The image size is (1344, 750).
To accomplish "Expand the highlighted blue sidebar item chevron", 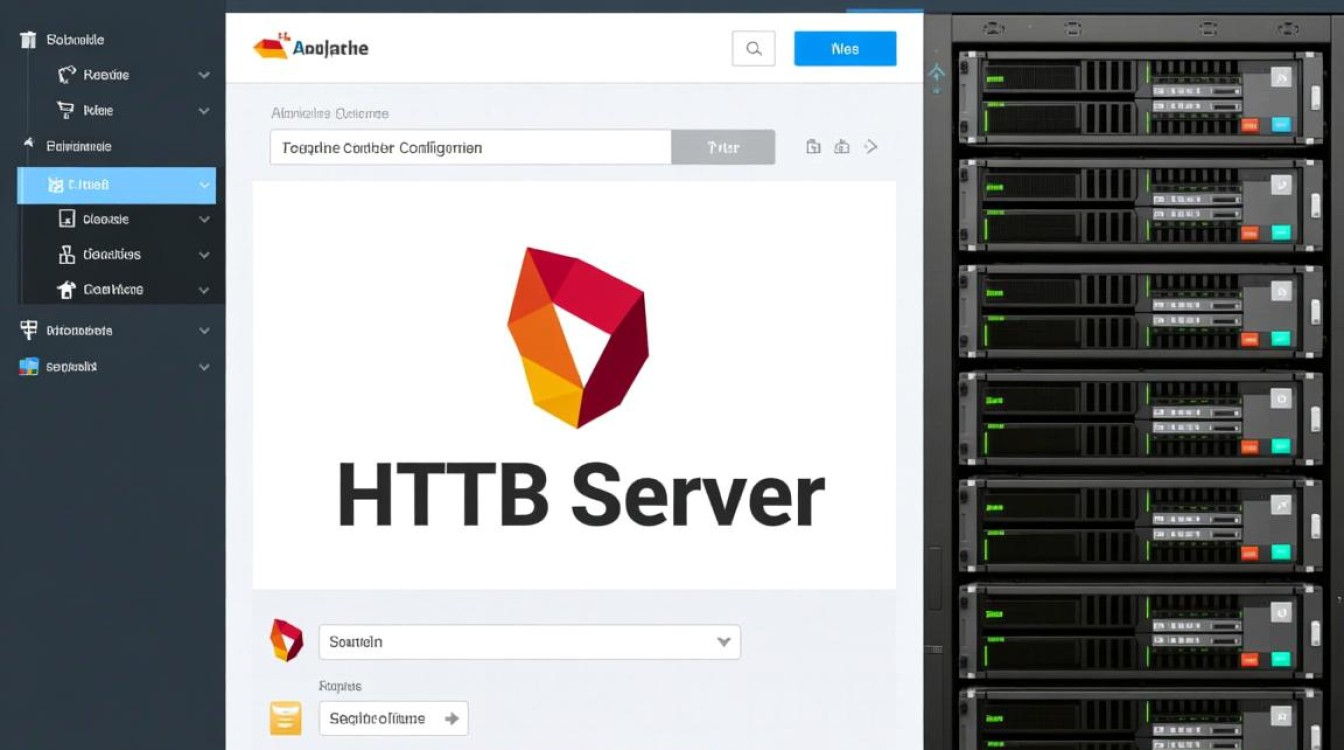I will click(x=204, y=185).
